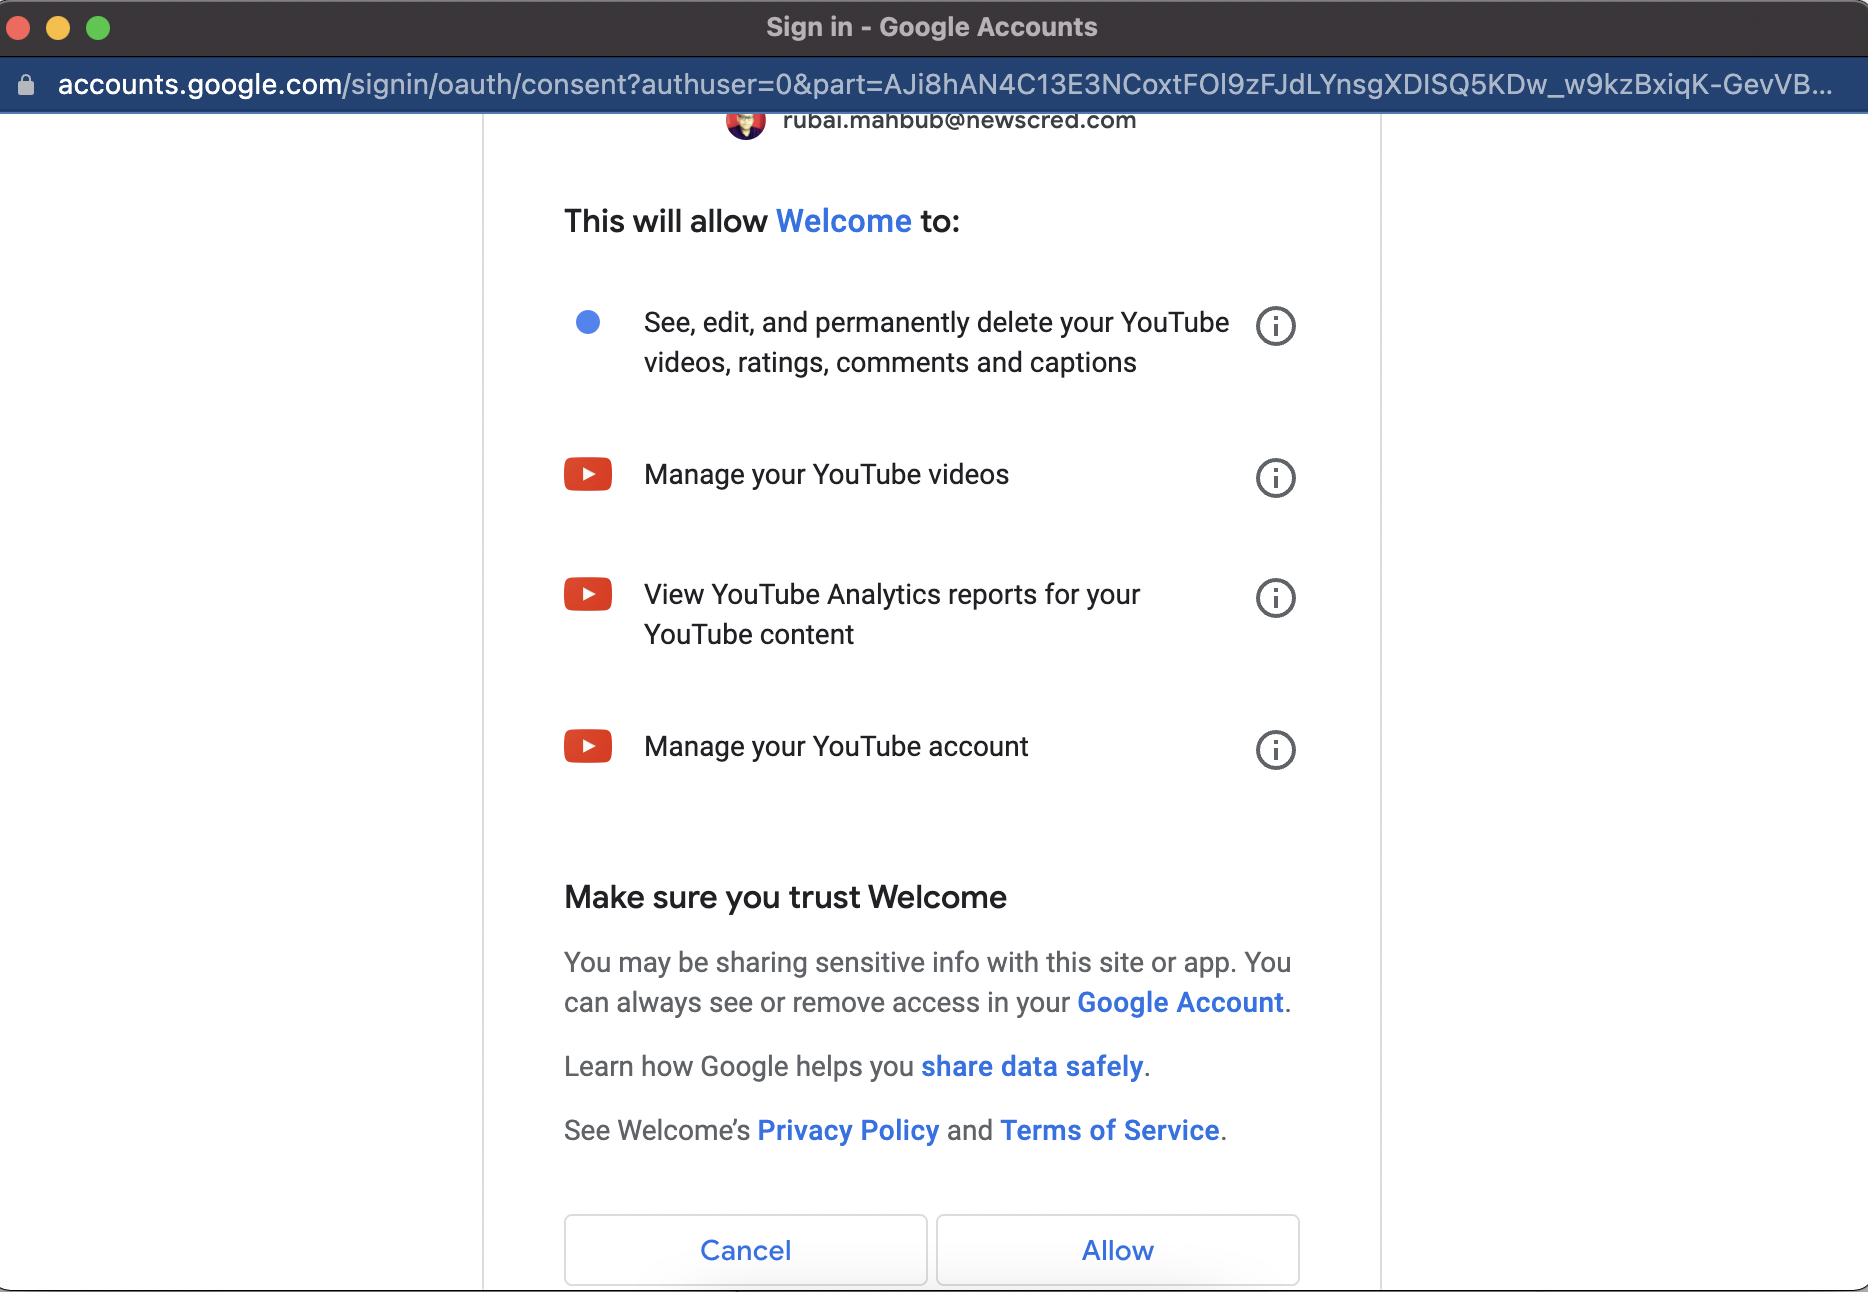Click the lock icon in the address bar
The image size is (1868, 1292).
26,85
